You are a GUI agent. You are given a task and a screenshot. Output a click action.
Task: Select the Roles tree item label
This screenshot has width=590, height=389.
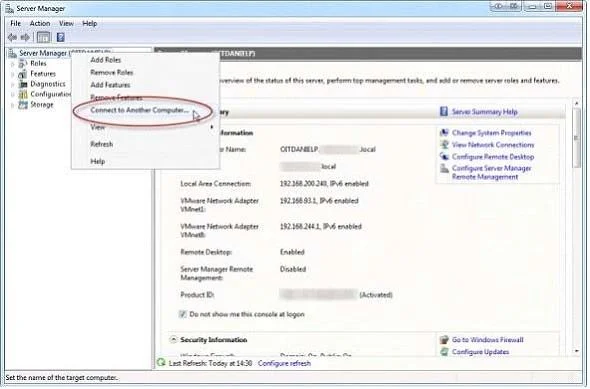click(38, 64)
